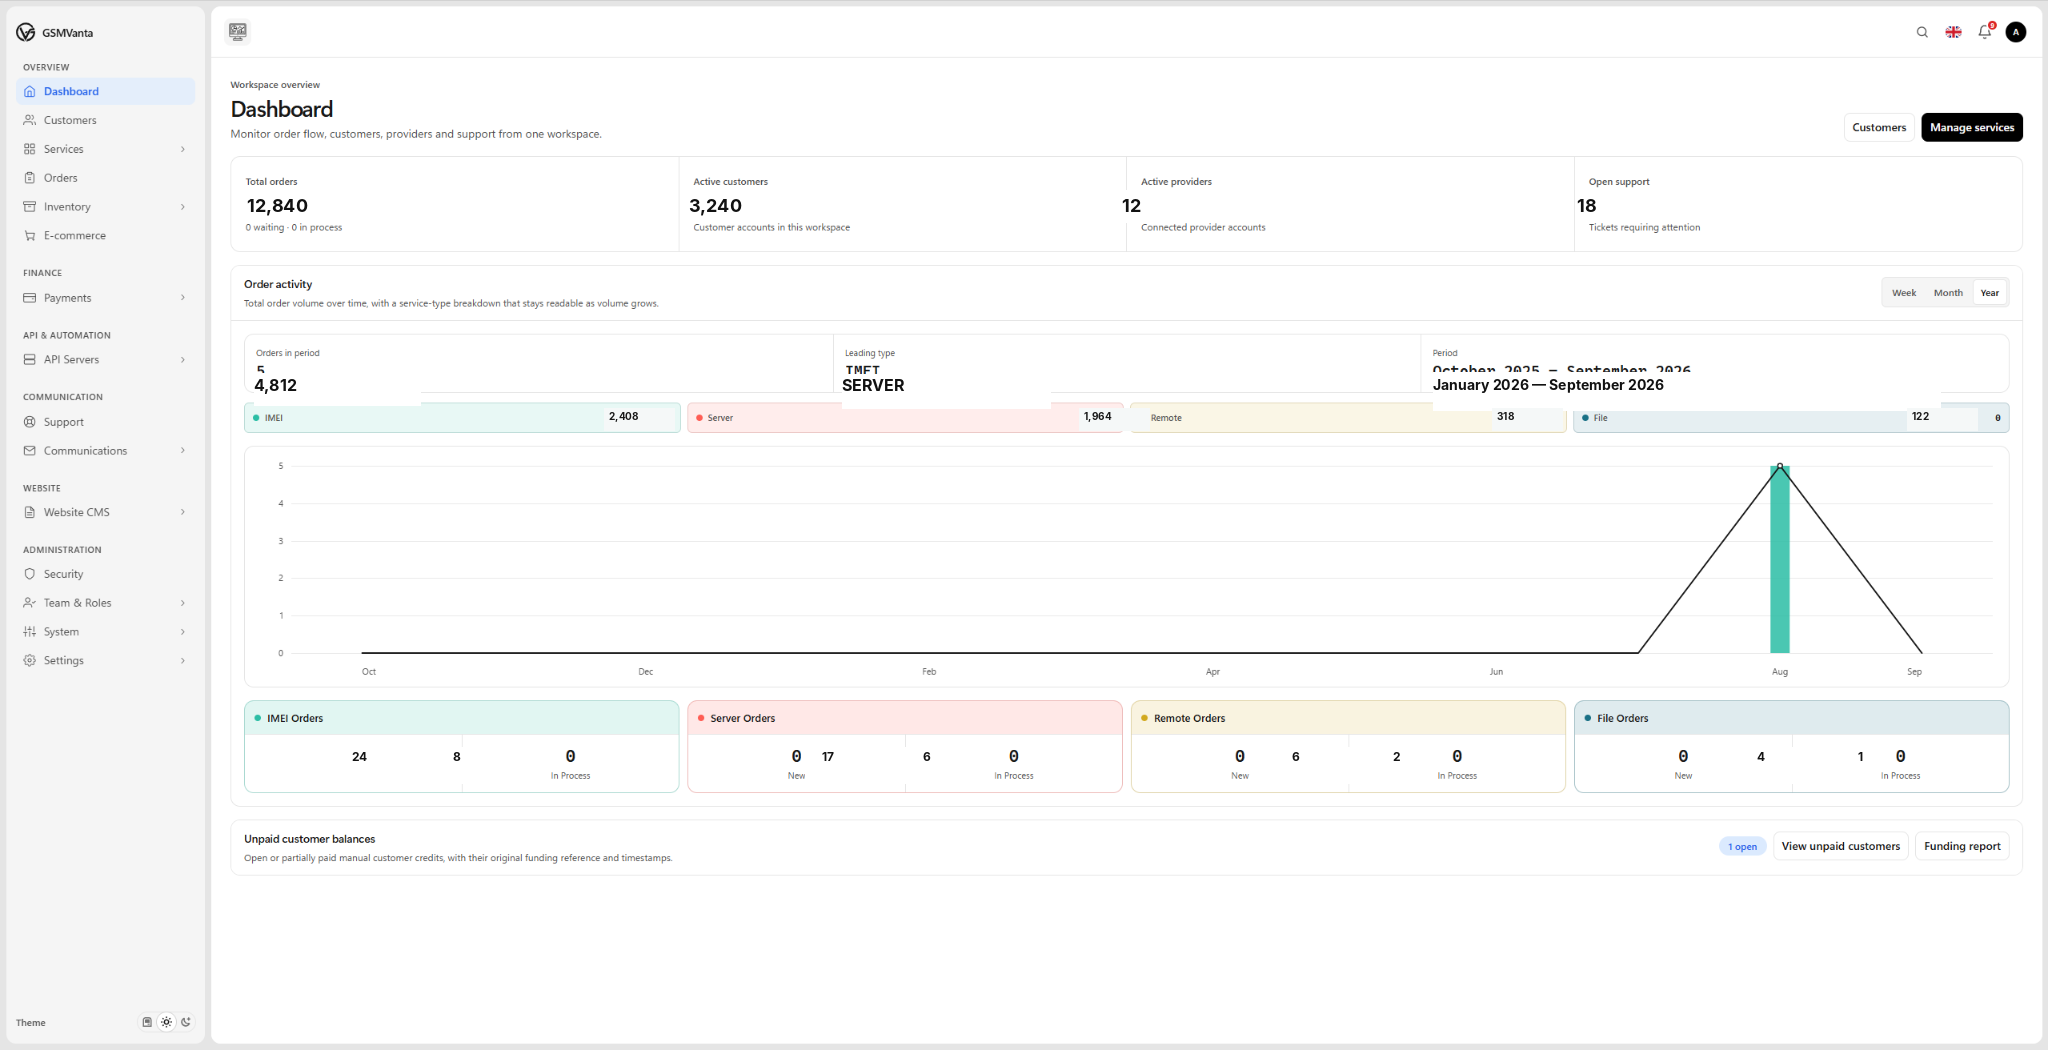
Task: Expand the Team & Roles chevron
Action: click(x=183, y=603)
